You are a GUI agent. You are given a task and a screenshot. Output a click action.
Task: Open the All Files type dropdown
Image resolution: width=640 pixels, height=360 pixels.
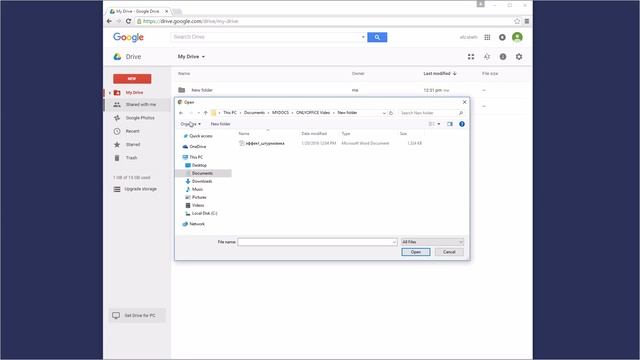tap(432, 242)
